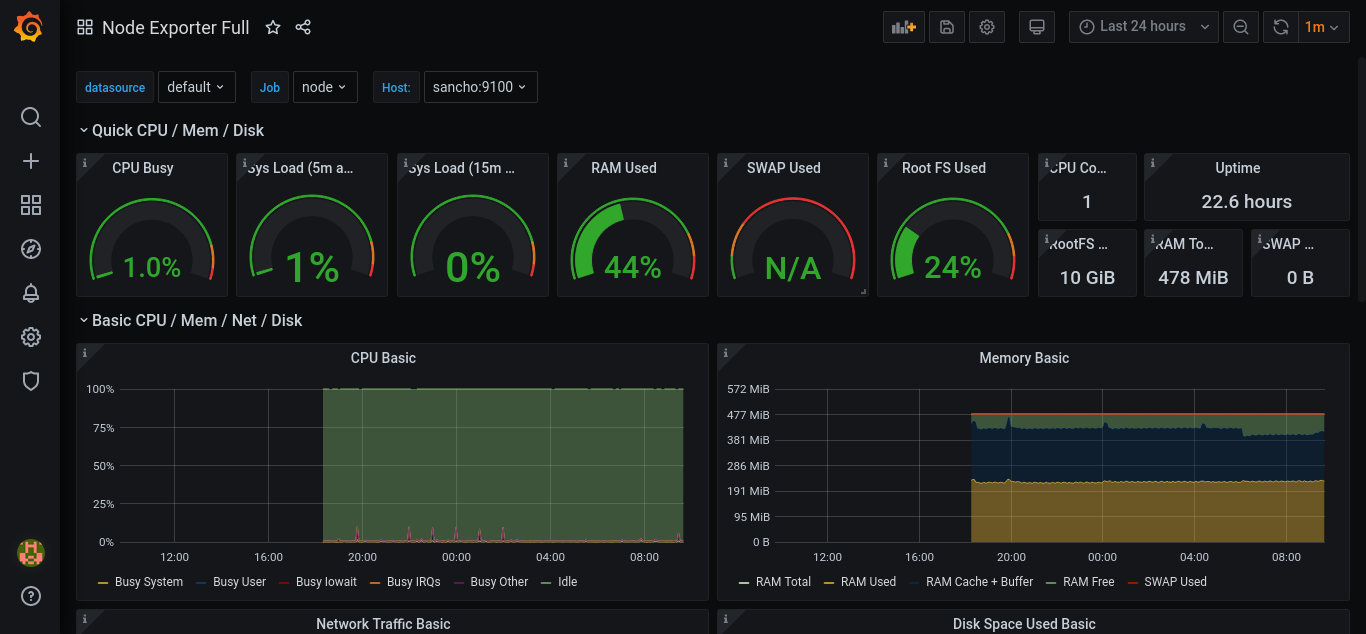Open CPU Busy panel title menu
The width and height of the screenshot is (1366, 634).
click(x=143, y=168)
